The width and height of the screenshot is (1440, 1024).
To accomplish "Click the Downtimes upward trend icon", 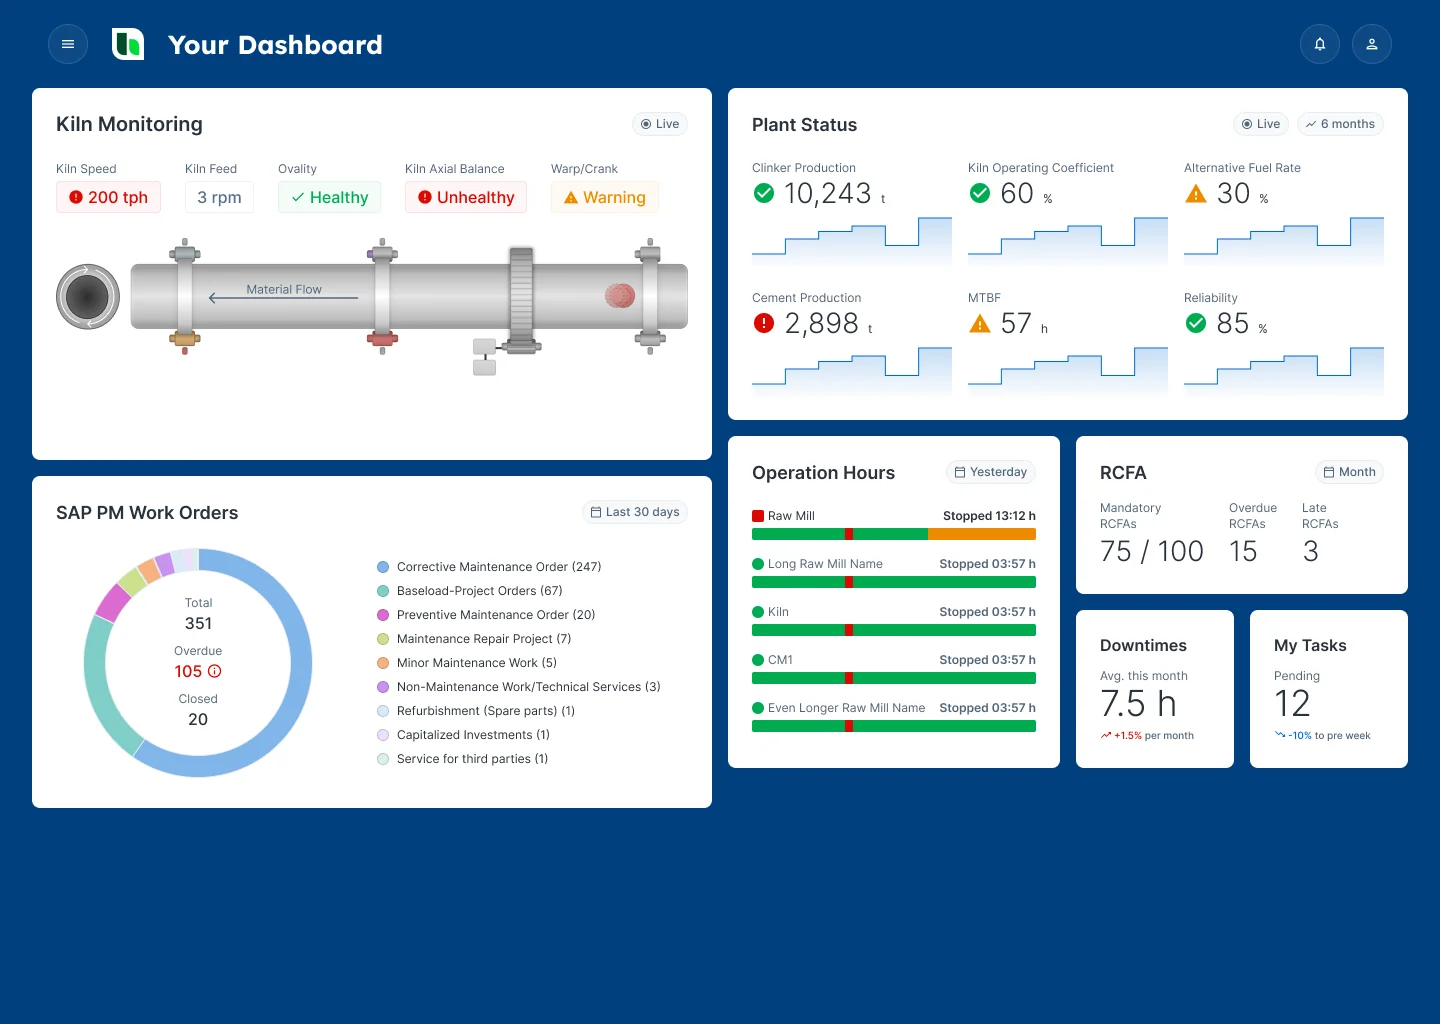I will (1106, 736).
